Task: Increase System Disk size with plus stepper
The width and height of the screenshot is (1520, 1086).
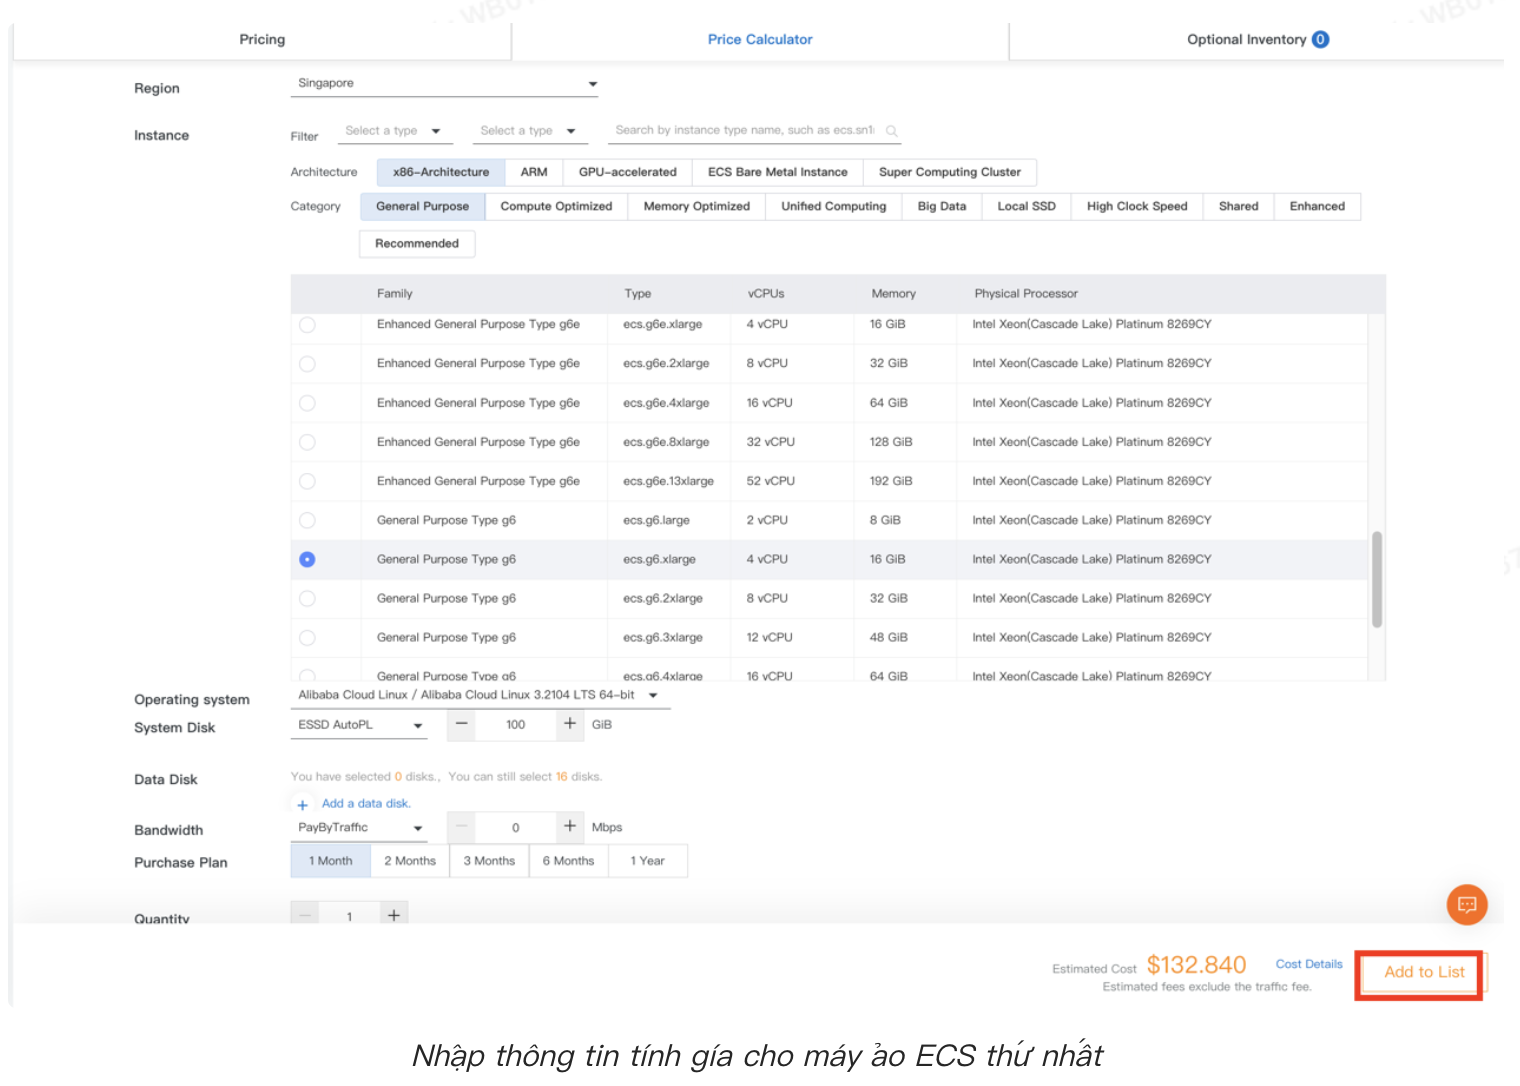Action: click(569, 725)
